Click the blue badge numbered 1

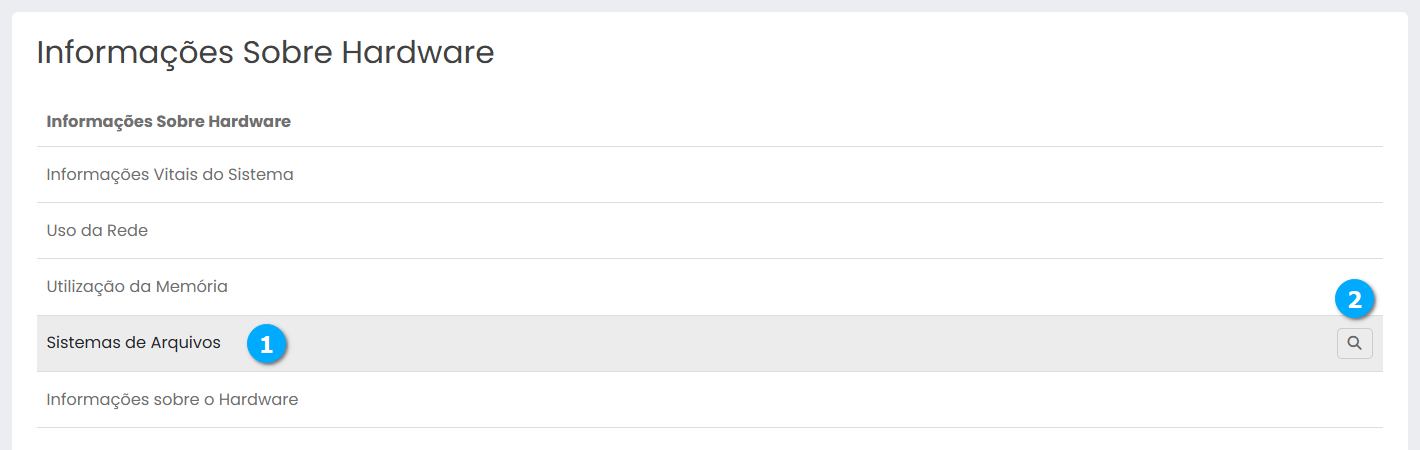tap(266, 344)
